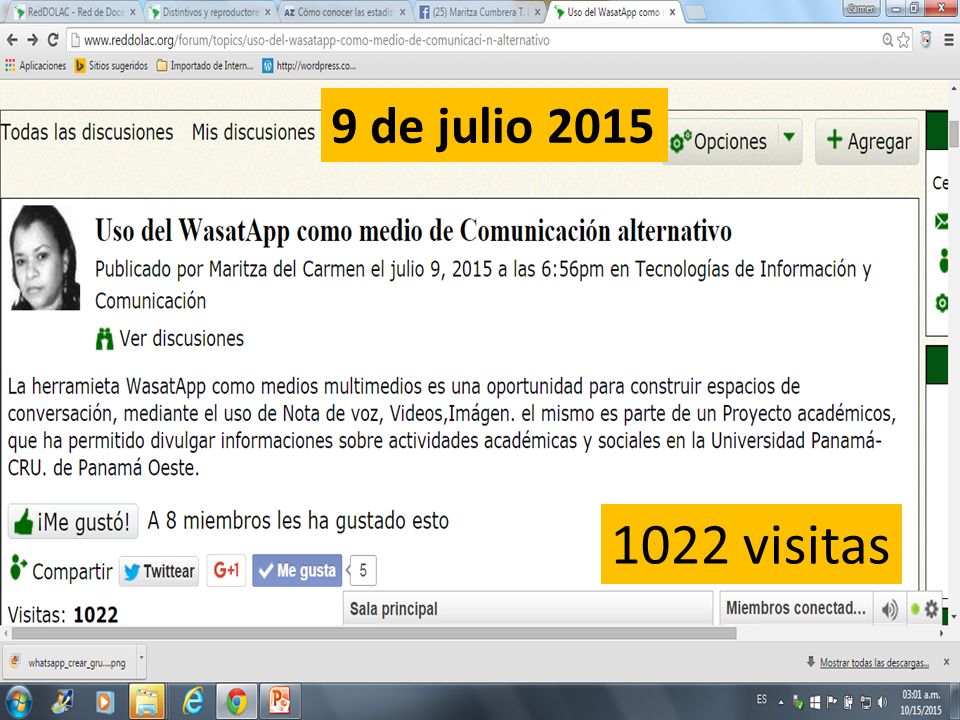Click the Agregar button

click(867, 141)
